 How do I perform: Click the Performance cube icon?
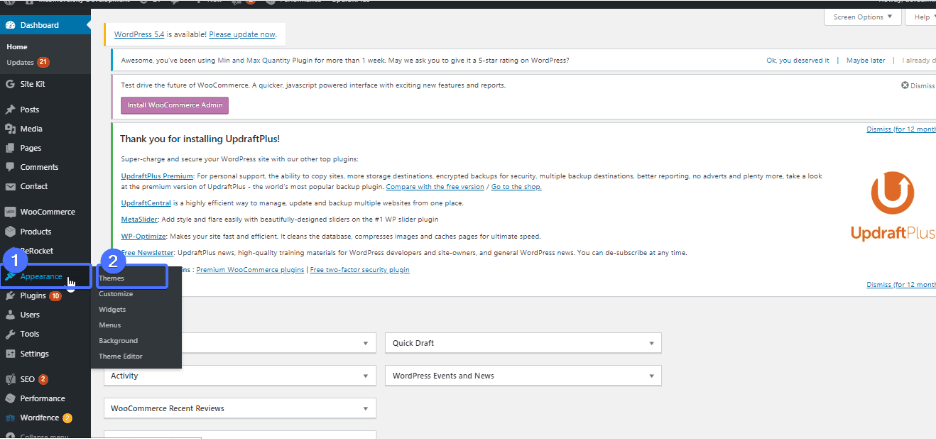[x=10, y=398]
